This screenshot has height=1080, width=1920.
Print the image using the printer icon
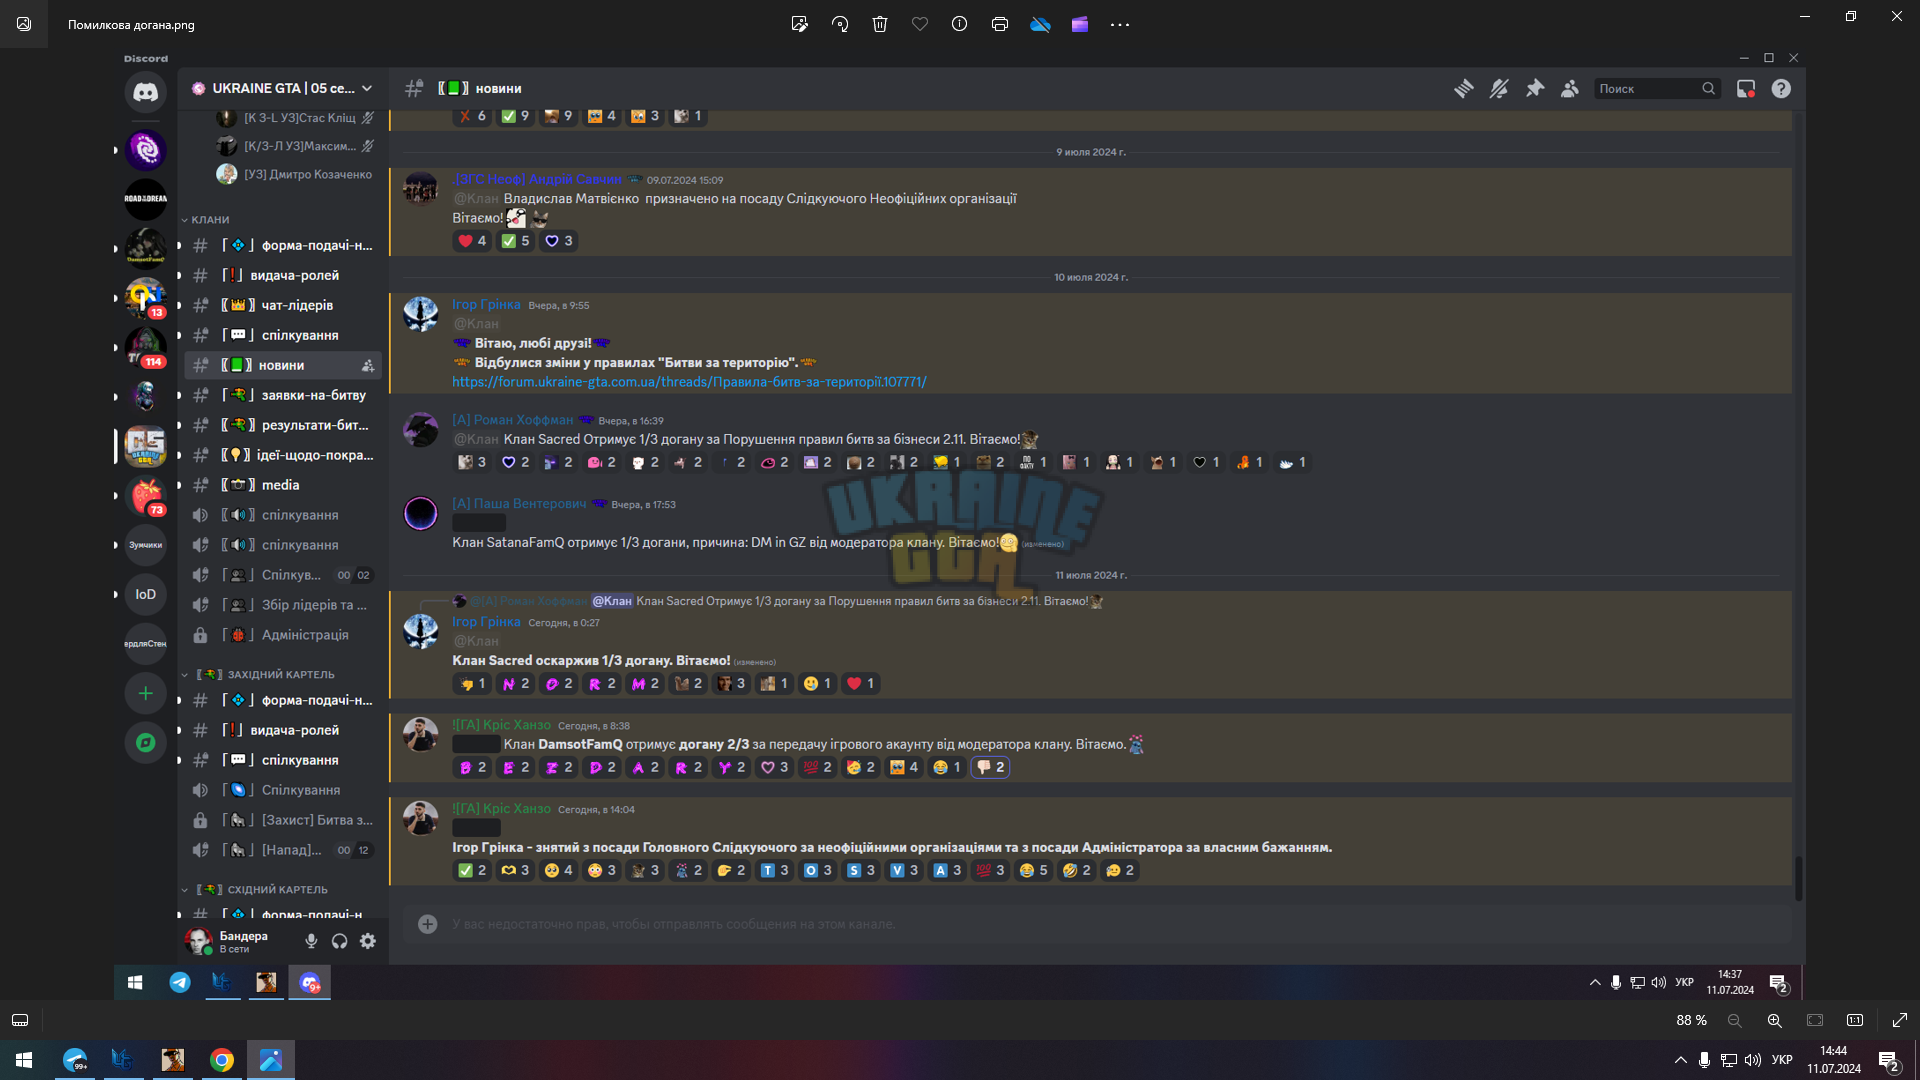tap(1000, 24)
